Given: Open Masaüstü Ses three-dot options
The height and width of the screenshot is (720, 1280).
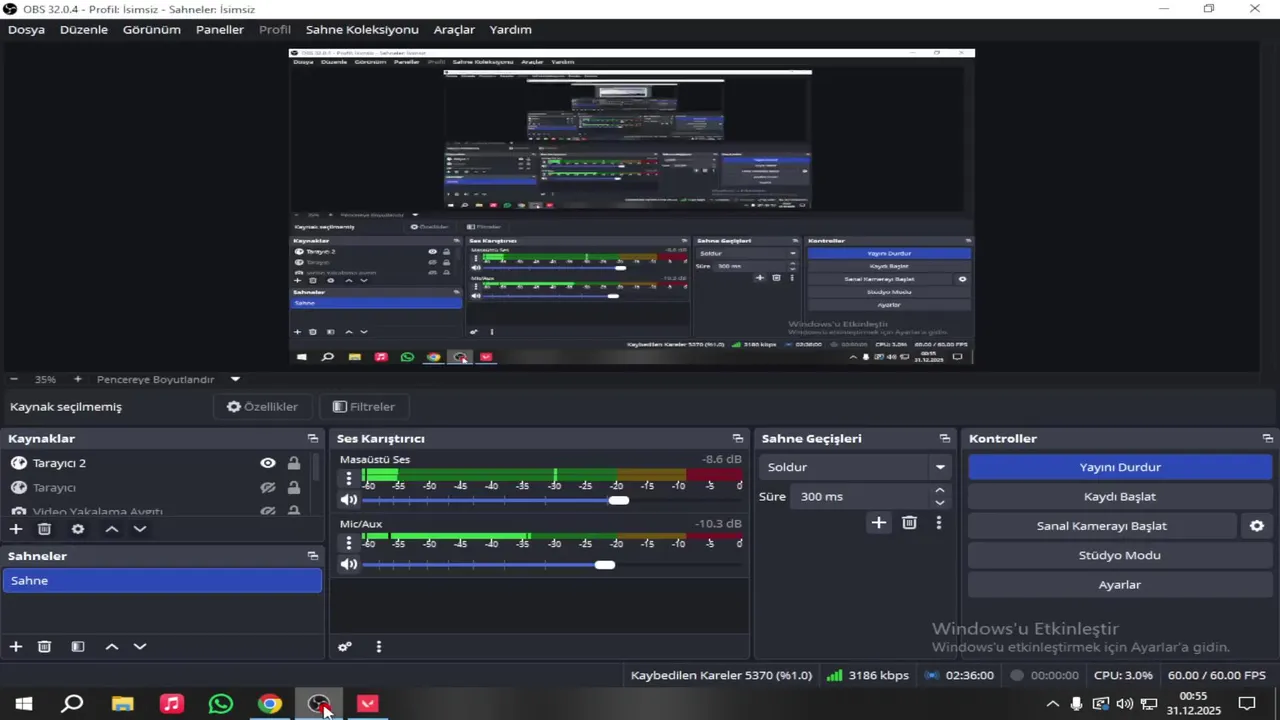Looking at the screenshot, I should coord(348,479).
